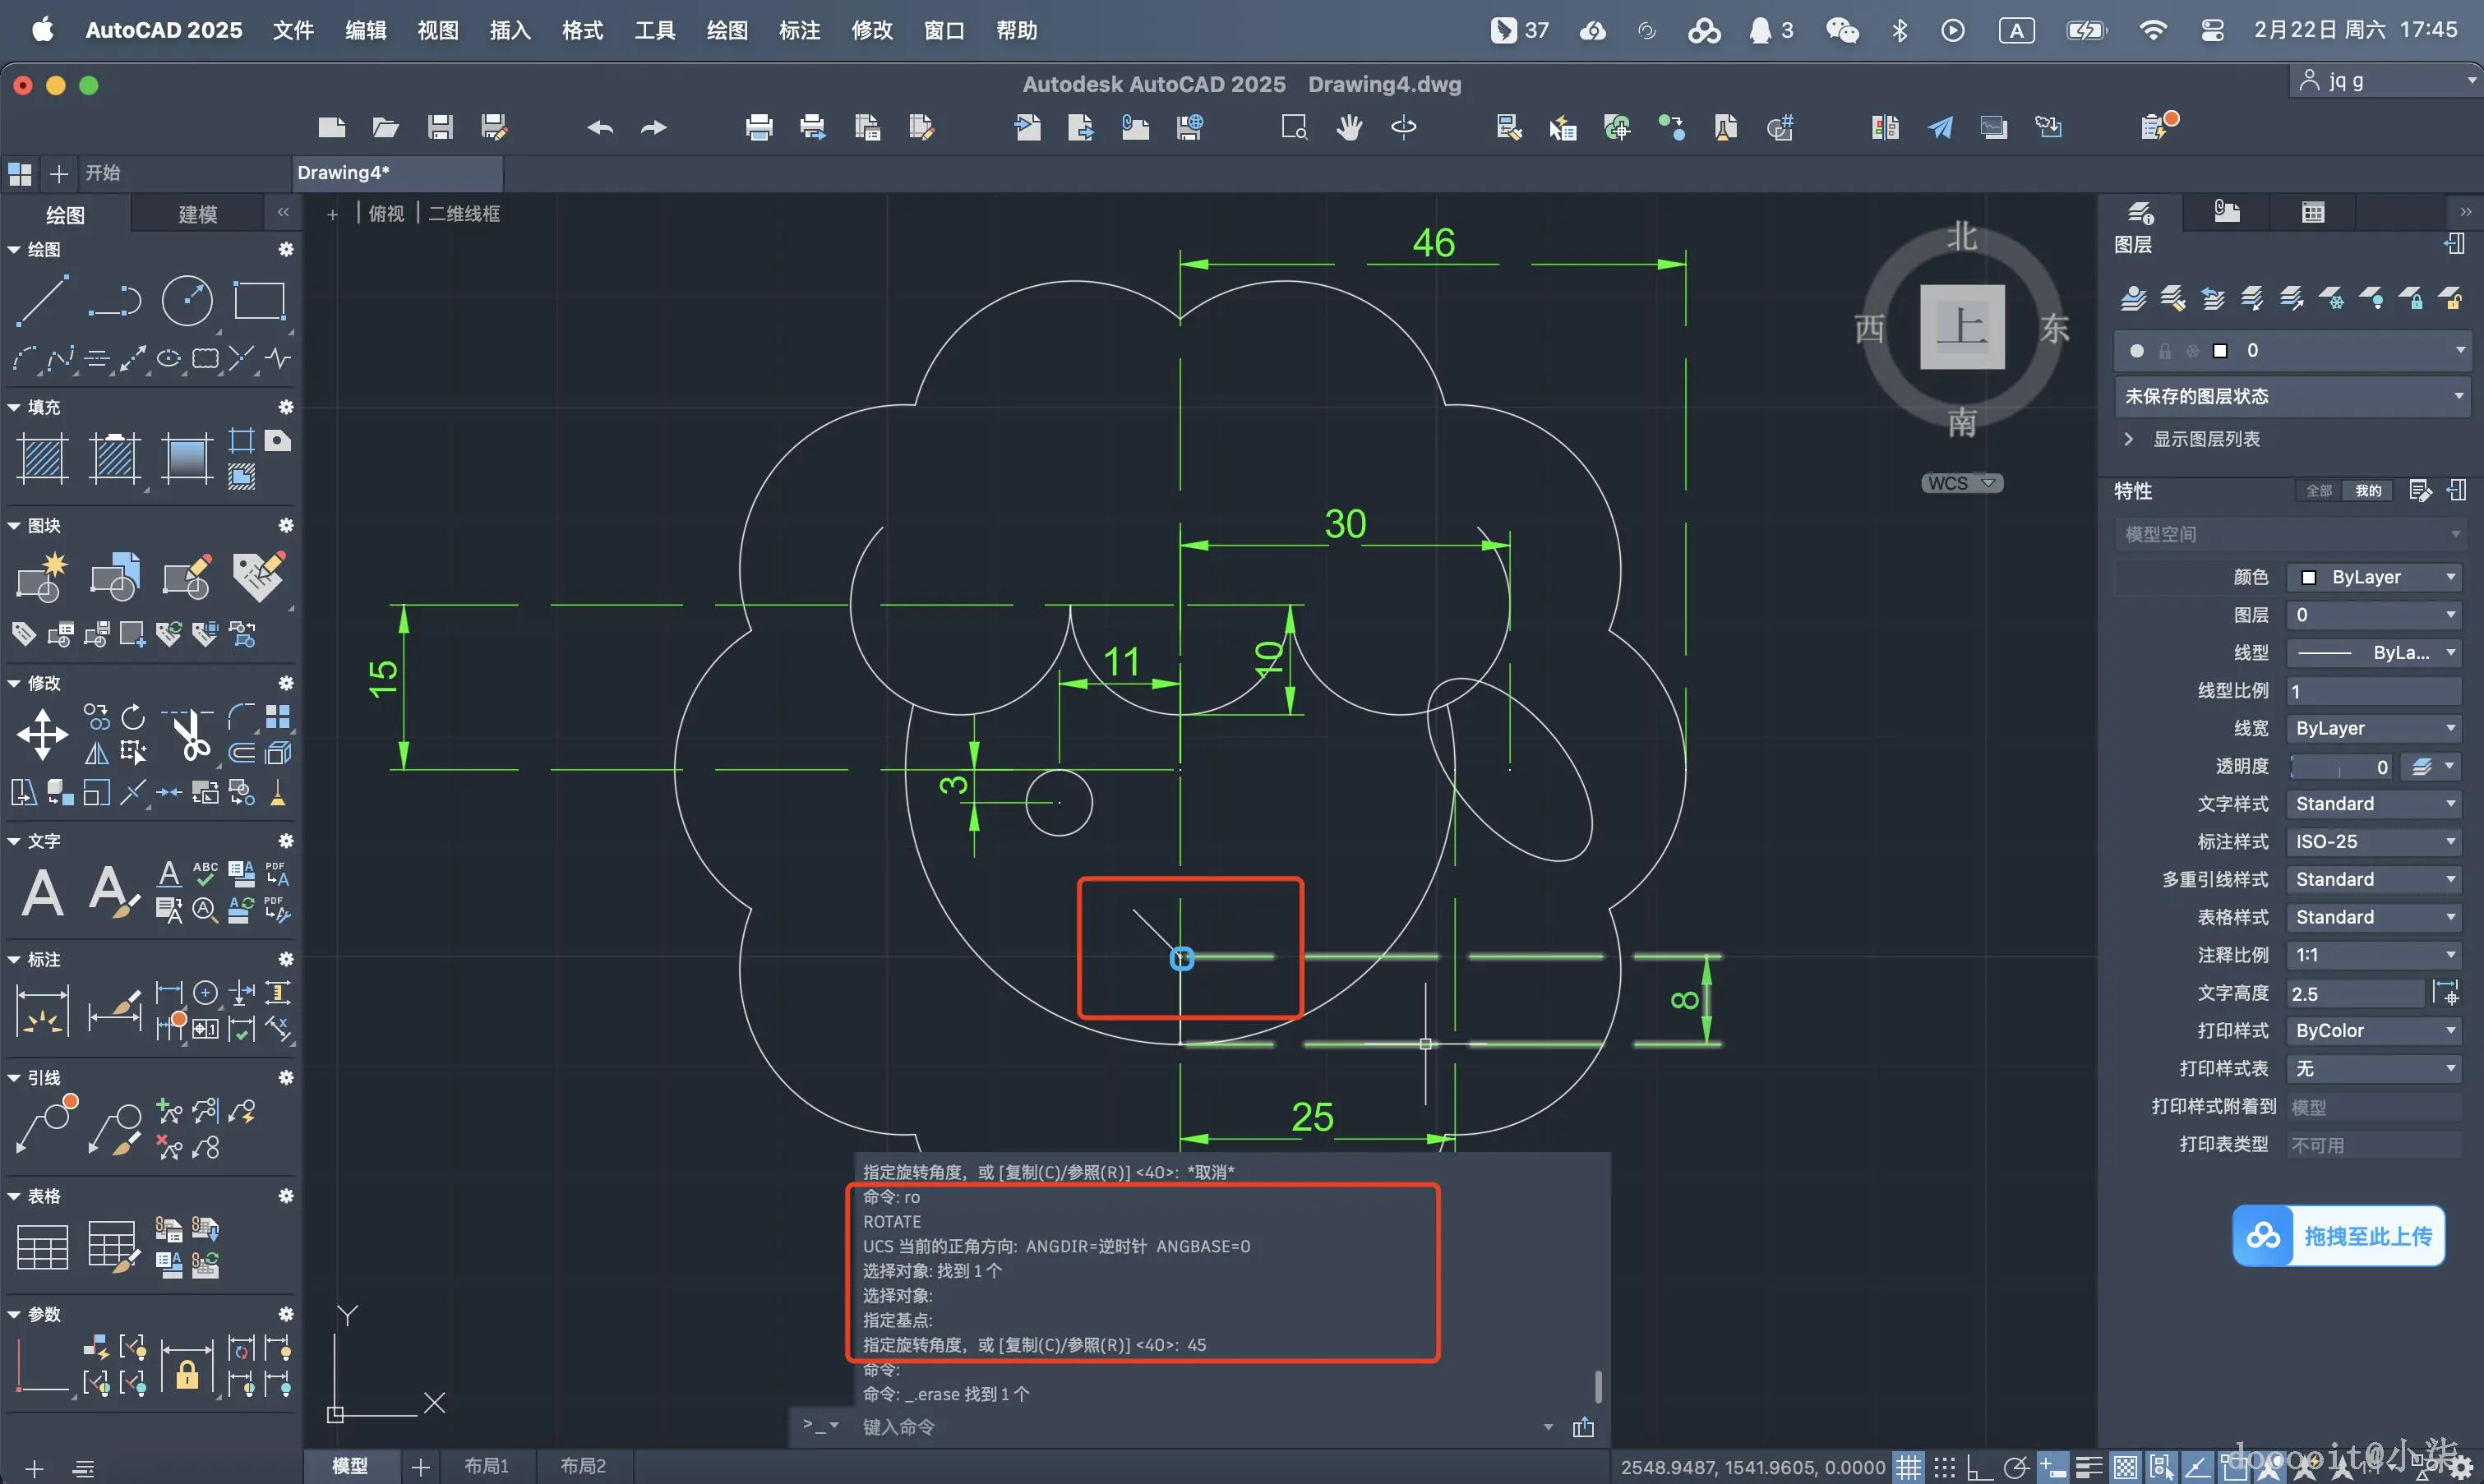Viewport: 2484px width, 1484px height.
Task: Open the 修改 menu in menu bar
Action: pyautogui.click(x=871, y=30)
